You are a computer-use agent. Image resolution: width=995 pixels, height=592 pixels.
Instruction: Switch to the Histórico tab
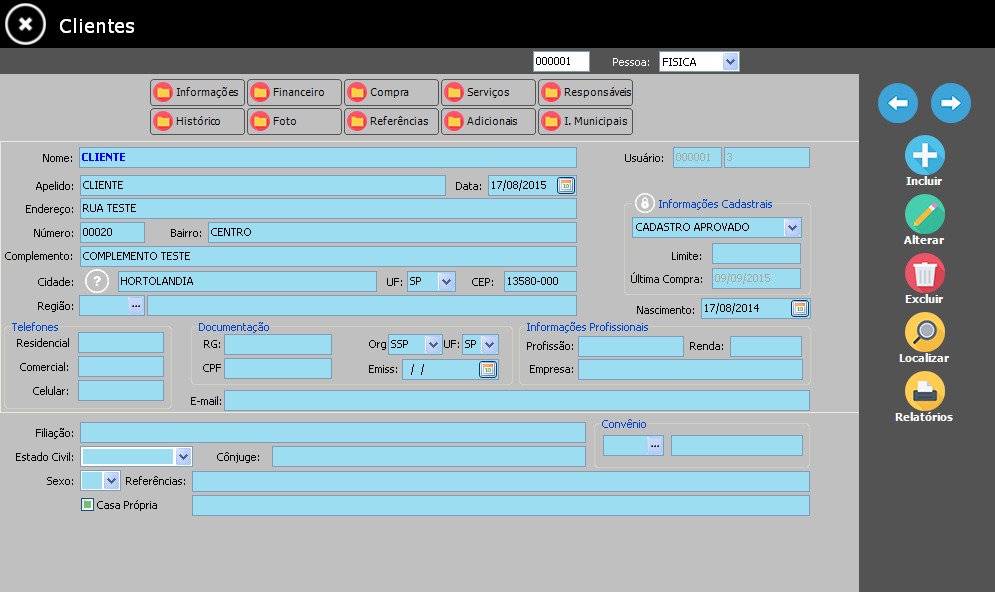[197, 121]
